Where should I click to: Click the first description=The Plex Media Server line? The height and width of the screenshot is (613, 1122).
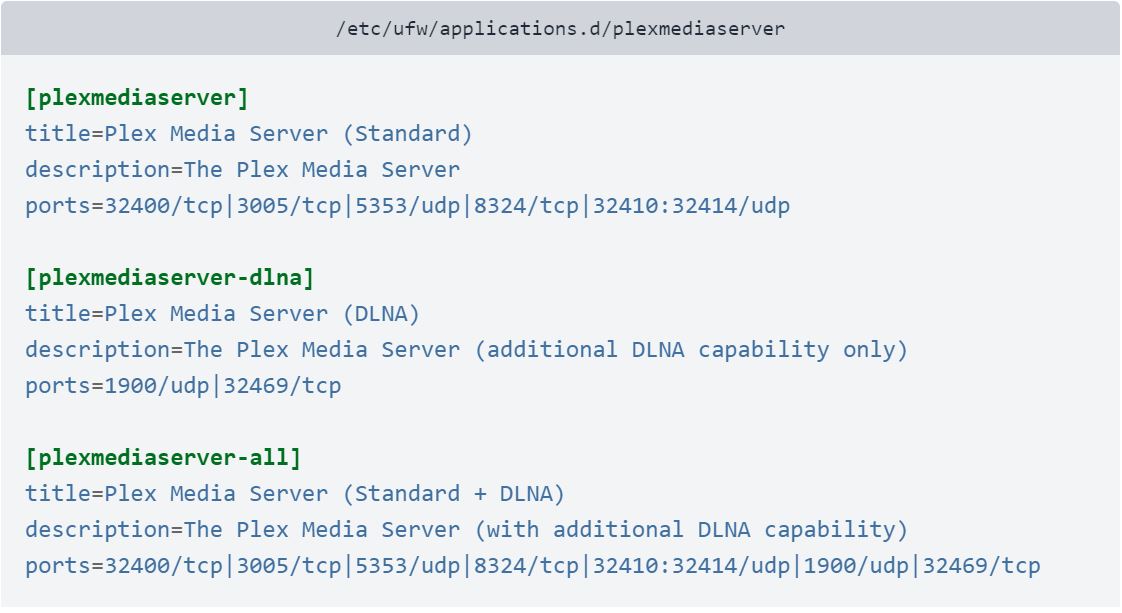243,170
